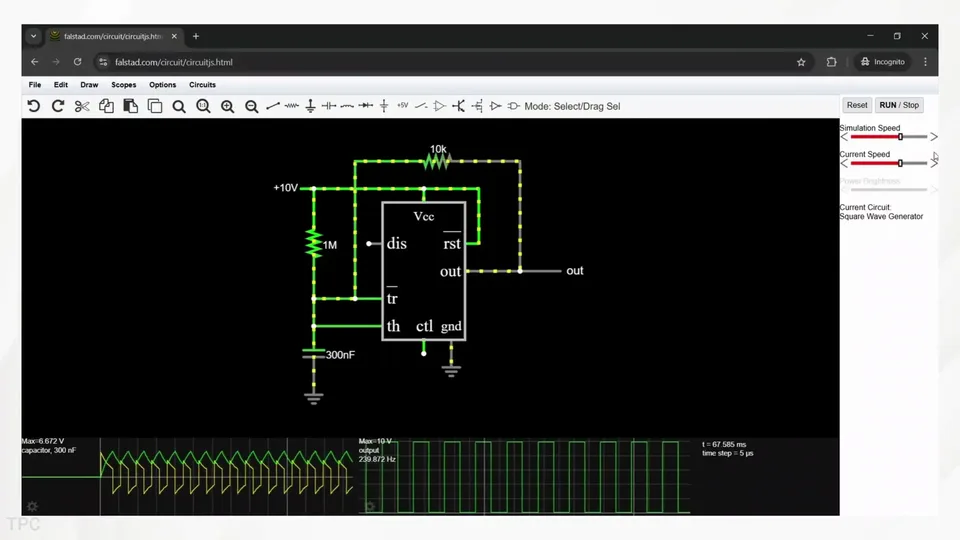Open the Edit menu
Viewport: 960px width, 540px height.
(x=61, y=84)
